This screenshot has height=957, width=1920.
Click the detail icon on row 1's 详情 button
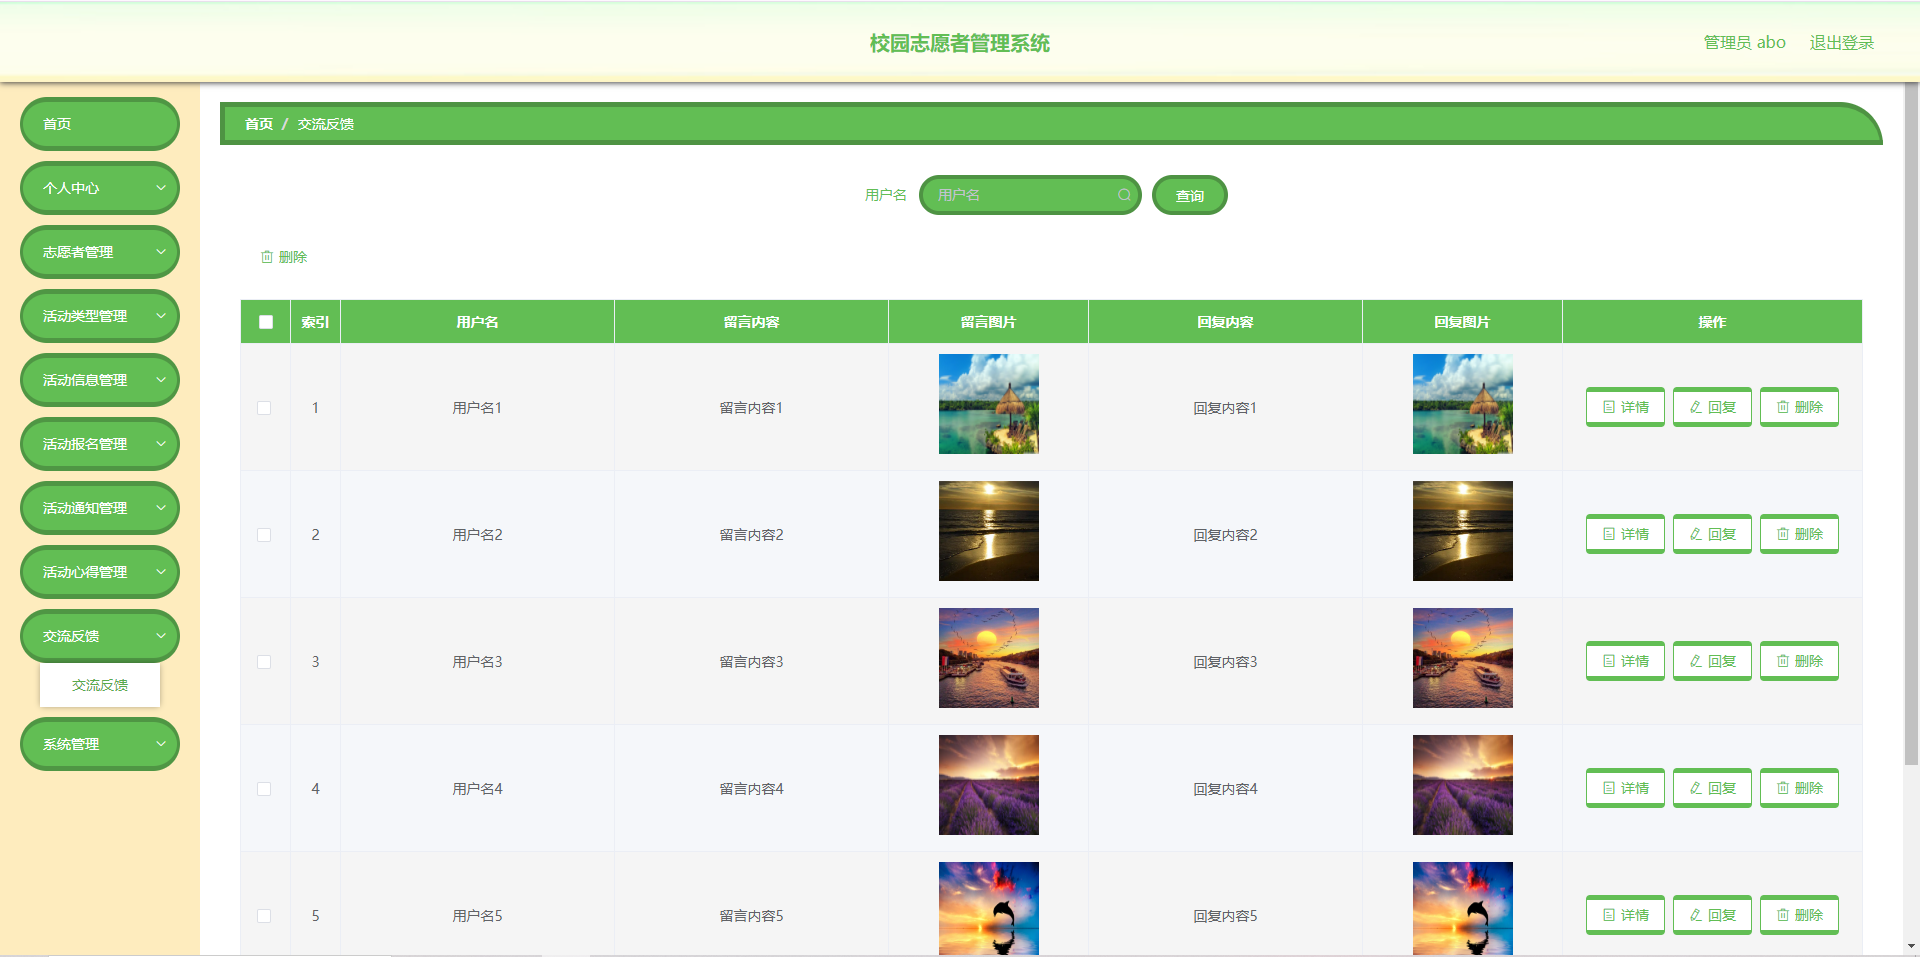click(1608, 407)
